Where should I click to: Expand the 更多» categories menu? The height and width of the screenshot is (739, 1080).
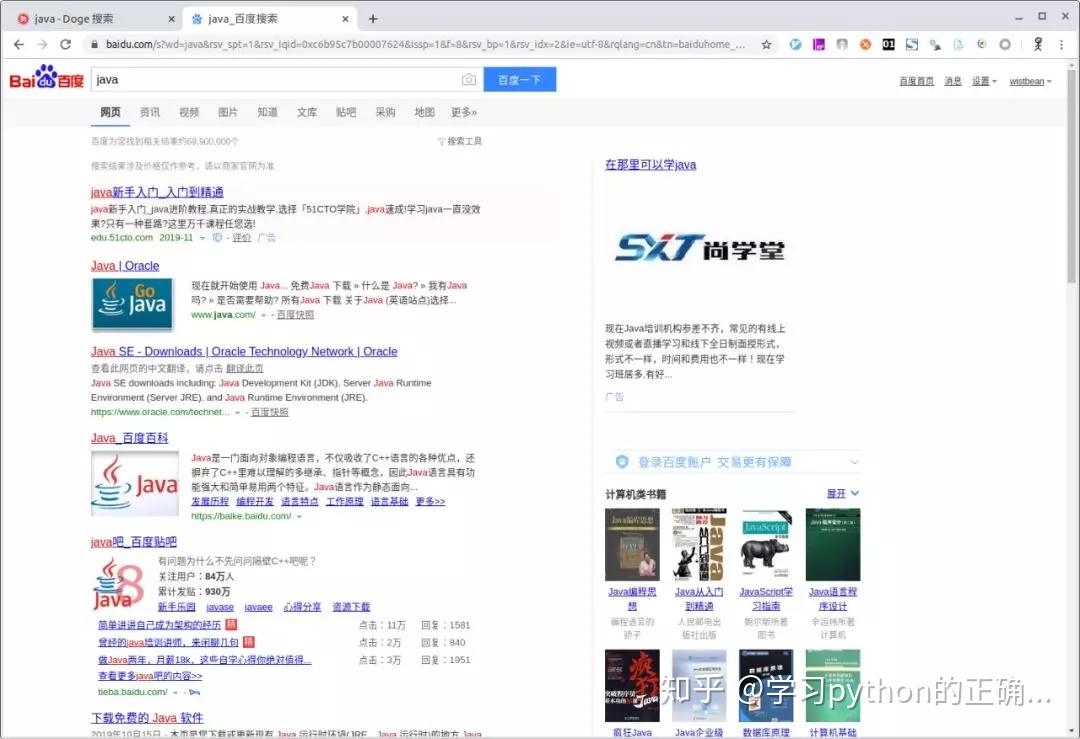tap(464, 112)
